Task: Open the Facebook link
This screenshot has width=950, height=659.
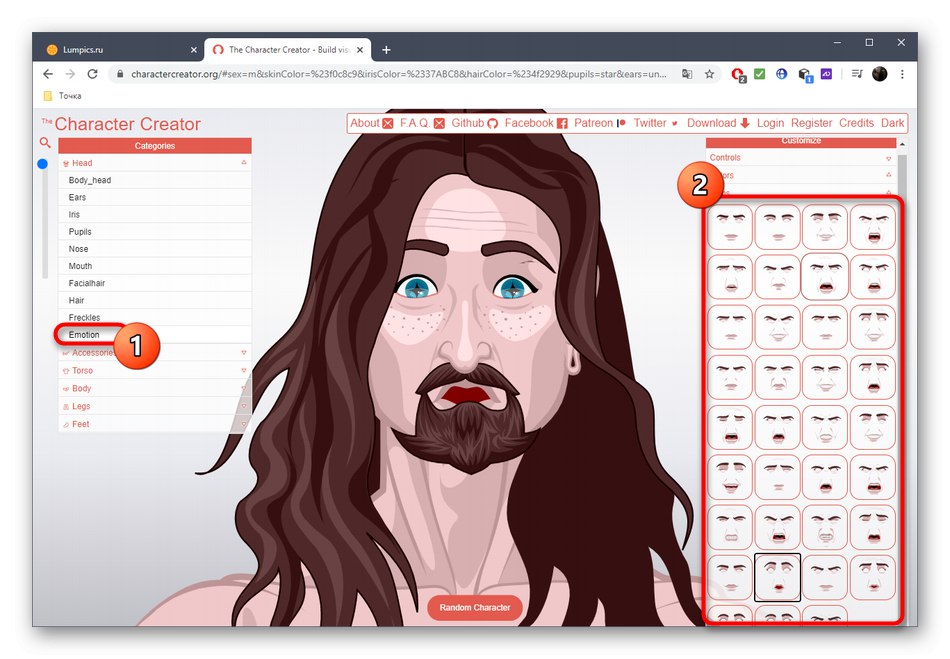Action: 536,123
